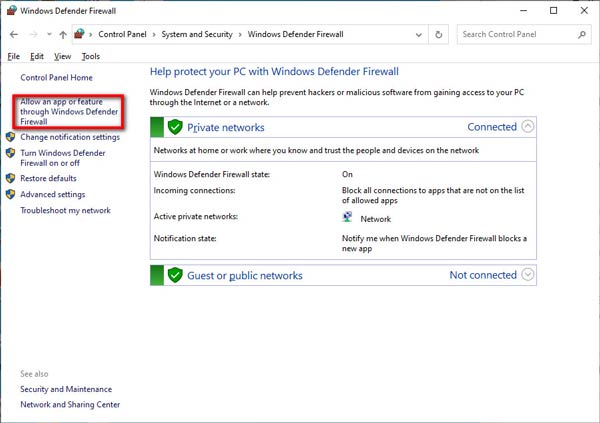Go up one level with Up arrow
The width and height of the screenshot is (600, 423).
(63, 35)
